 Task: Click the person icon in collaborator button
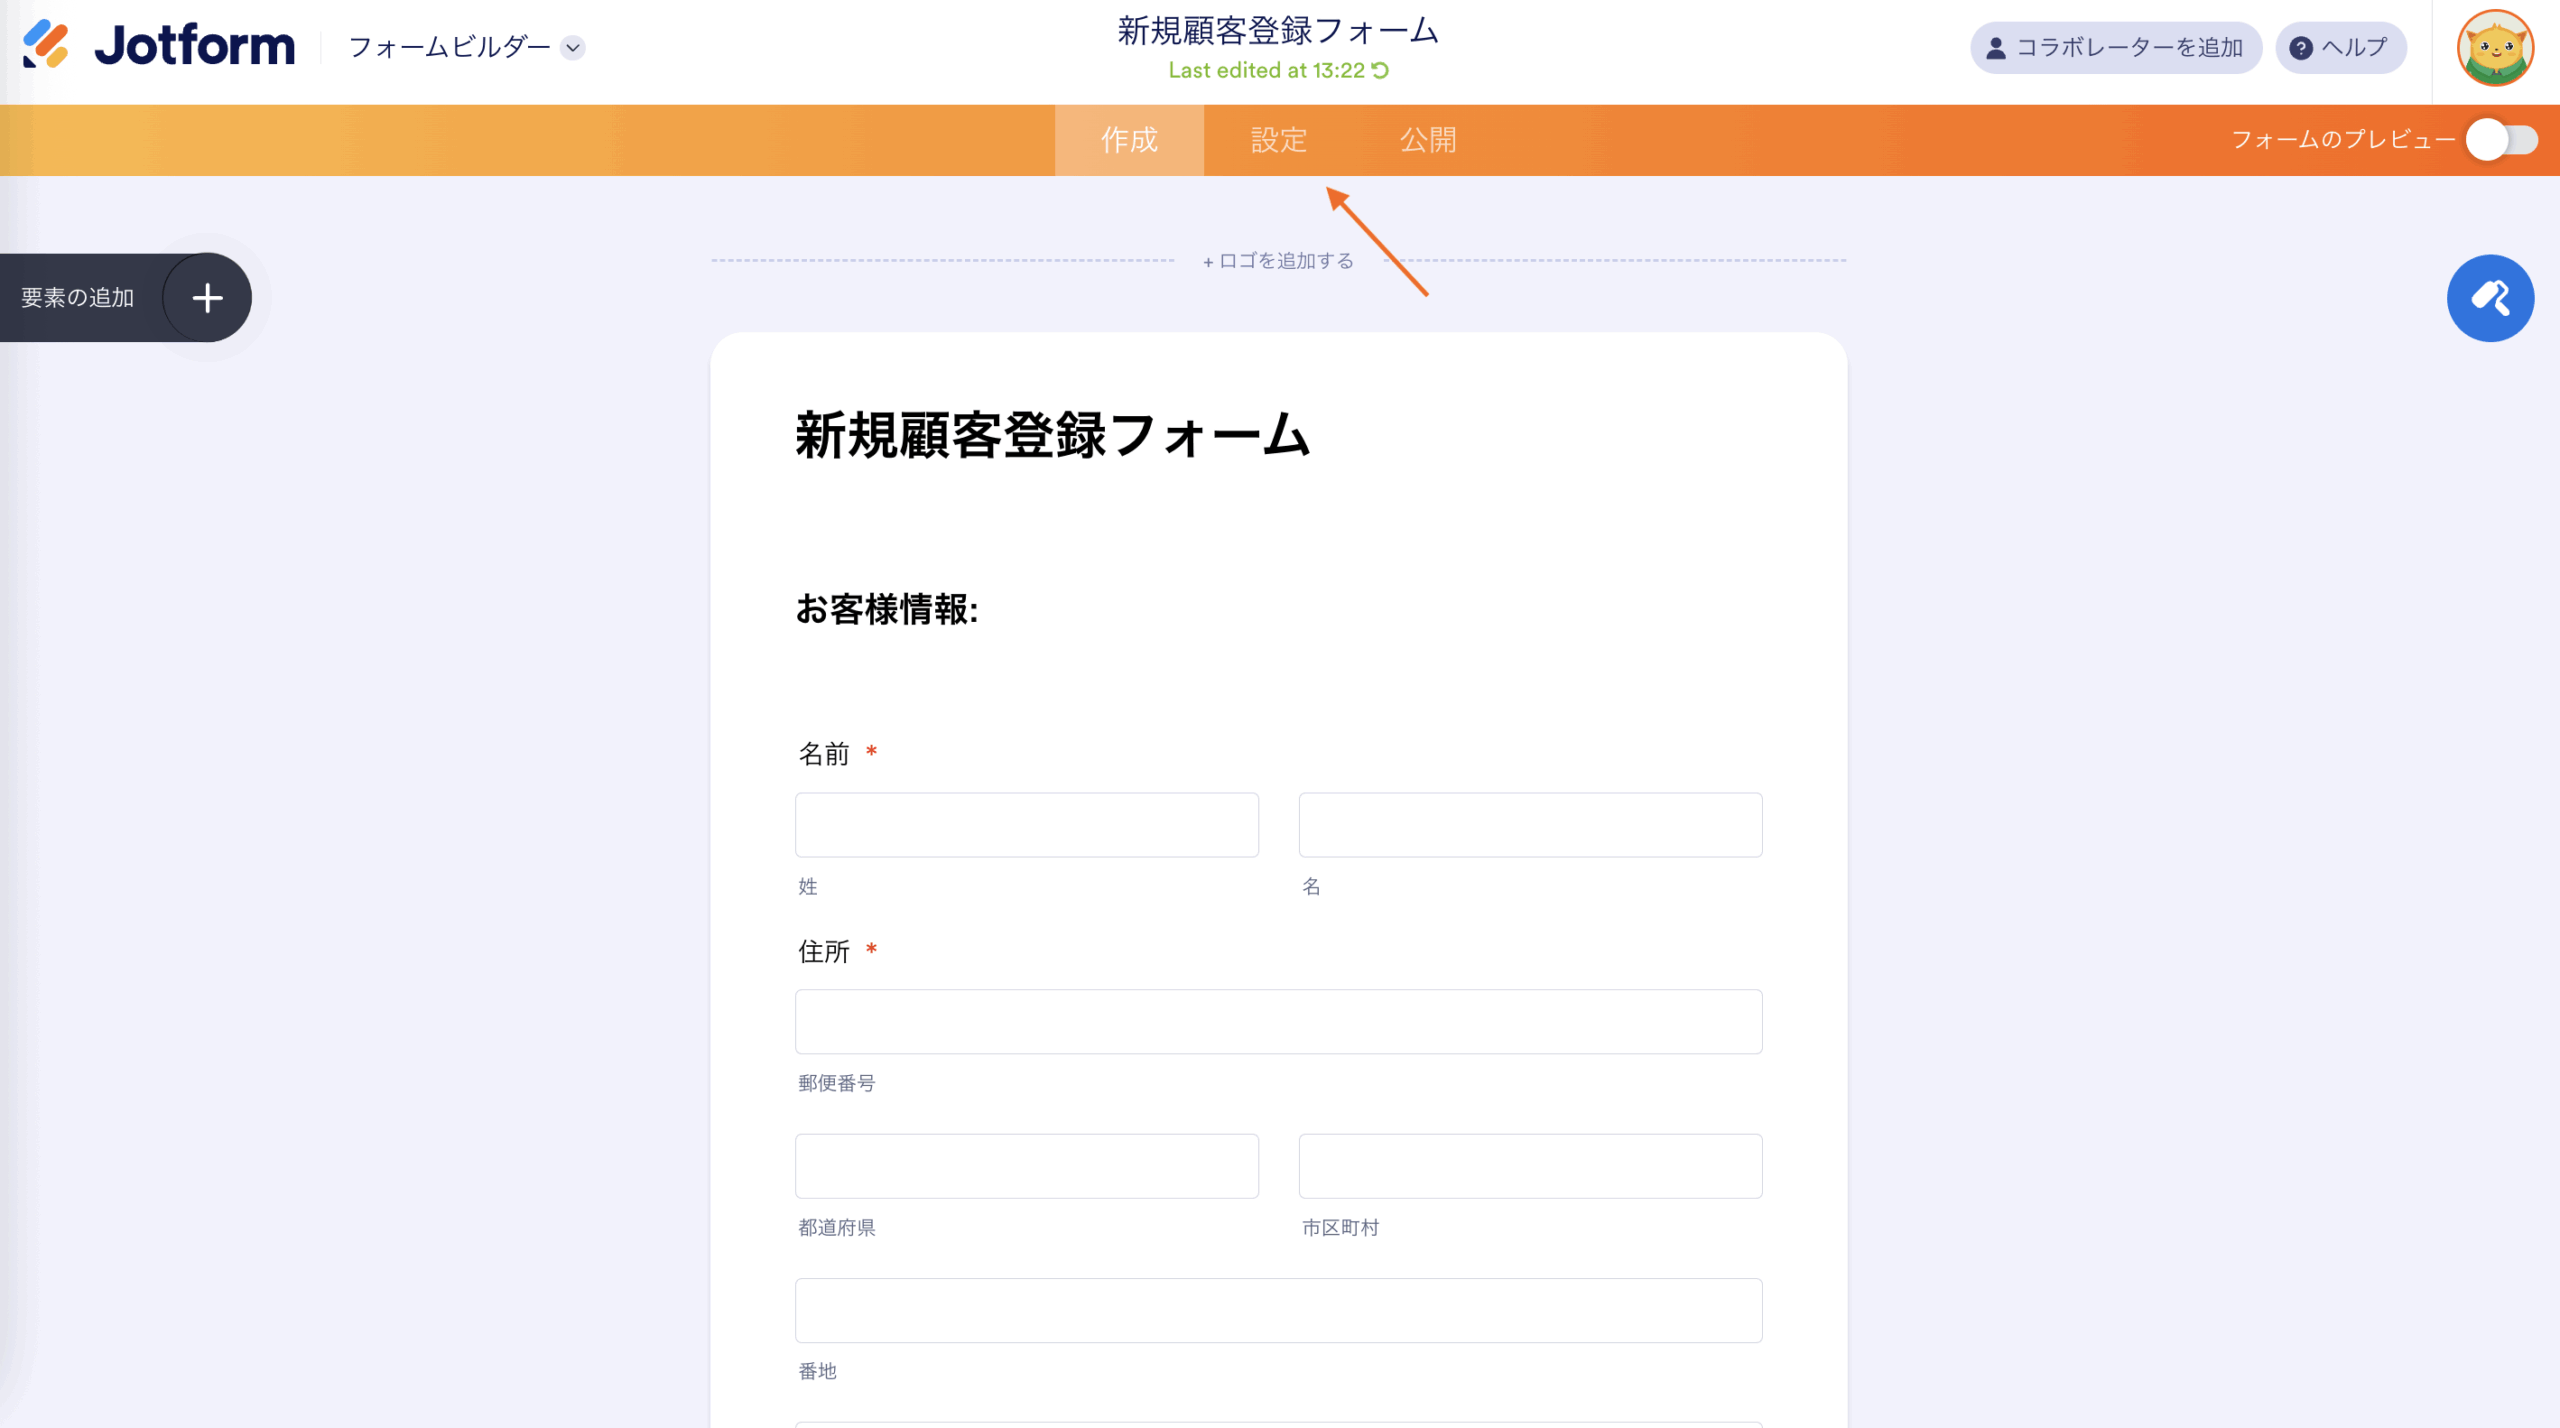click(x=1996, y=48)
